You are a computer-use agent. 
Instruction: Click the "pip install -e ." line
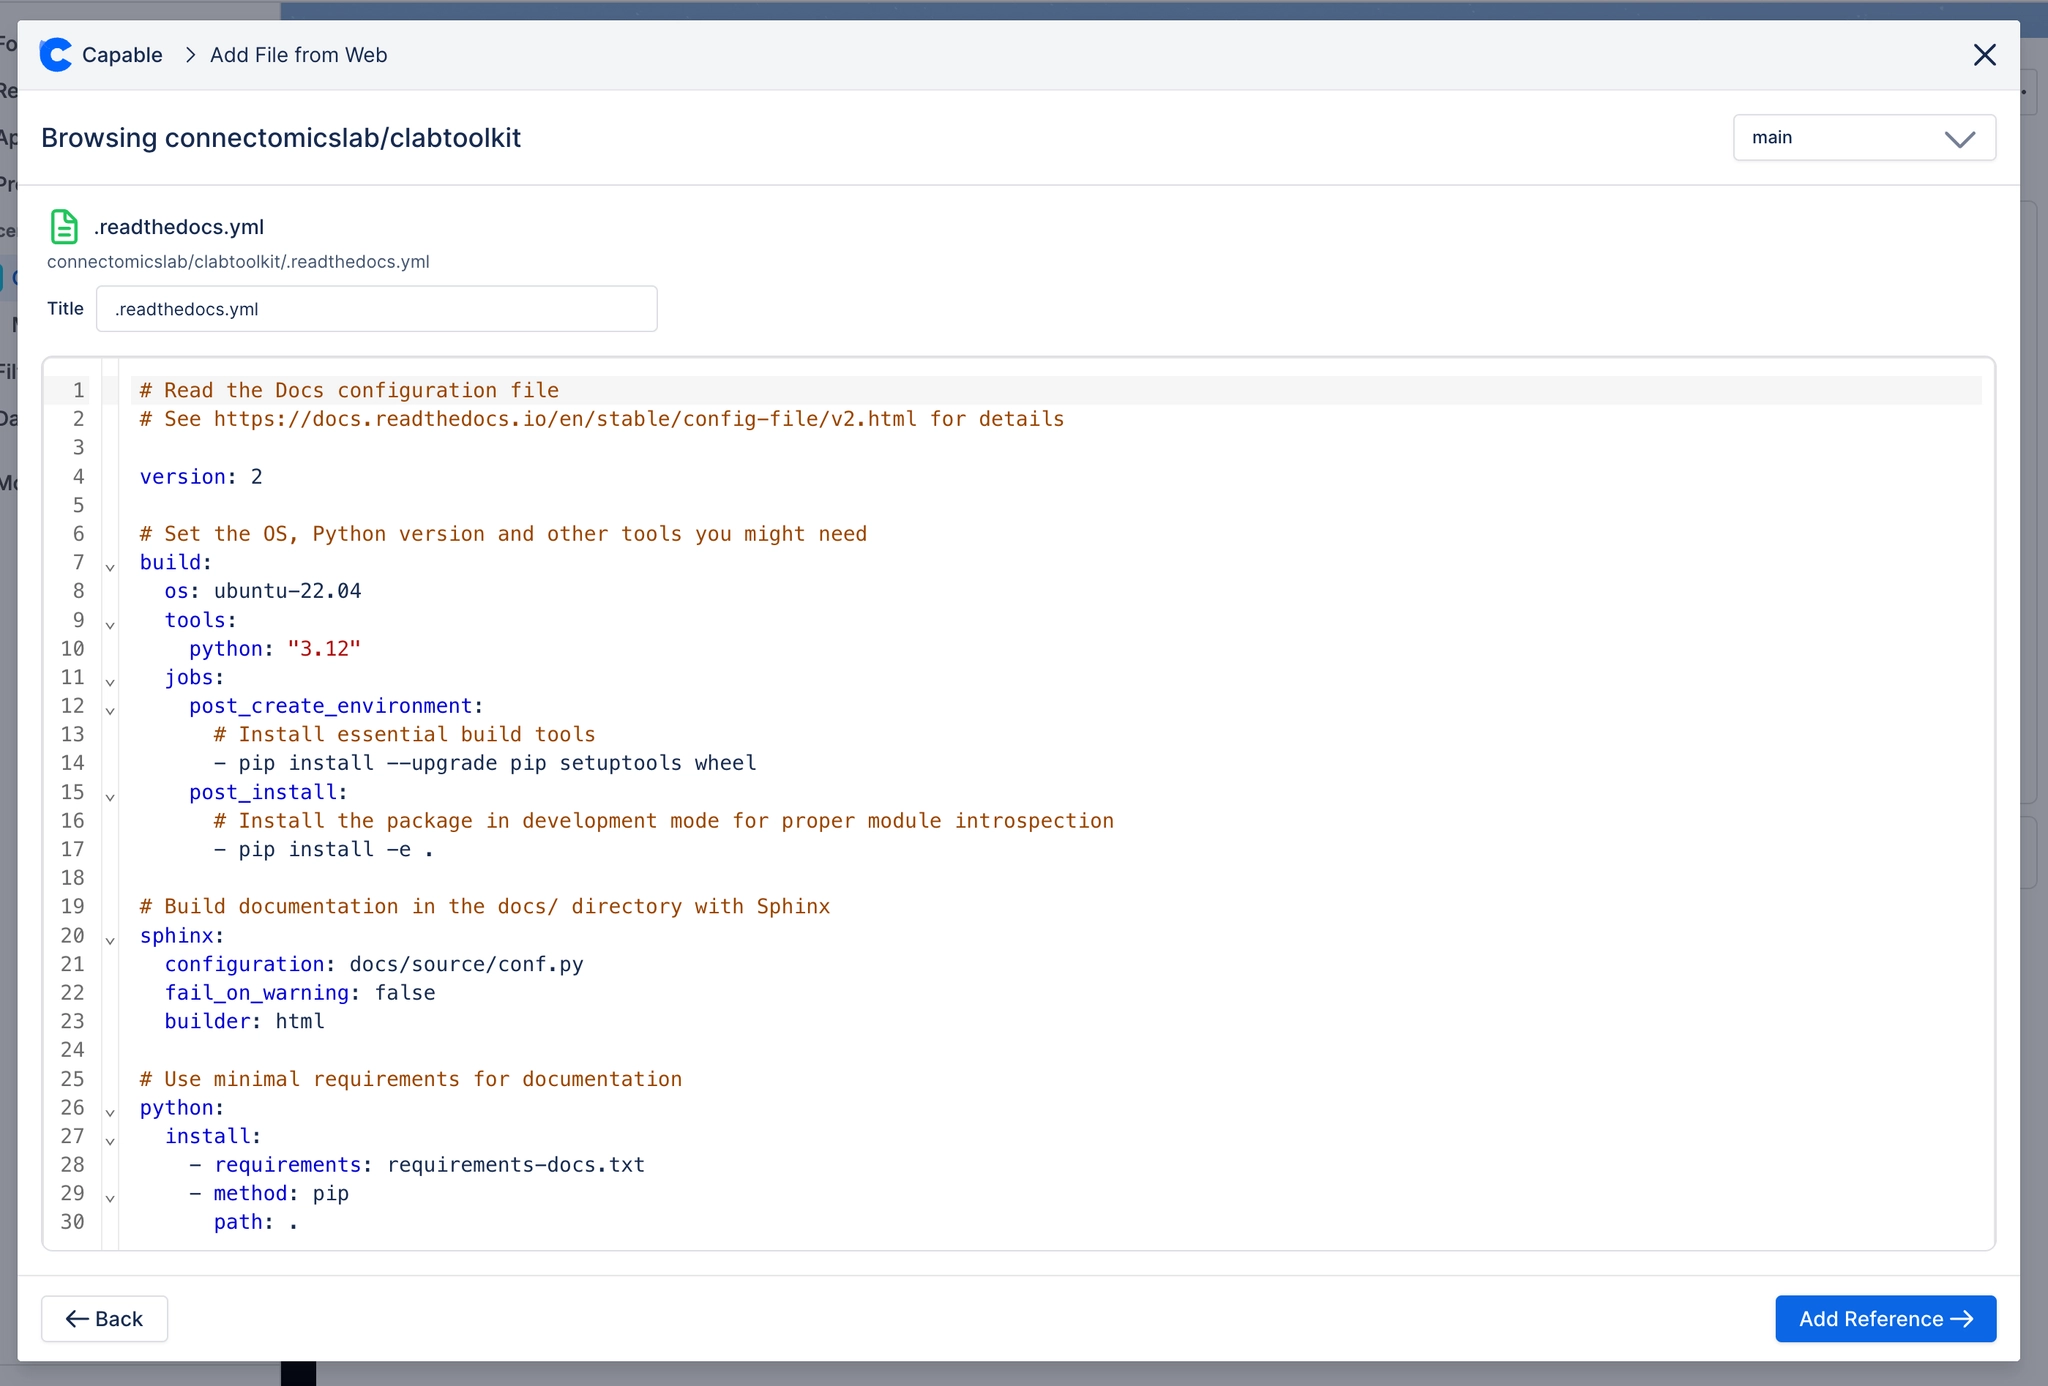[324, 849]
